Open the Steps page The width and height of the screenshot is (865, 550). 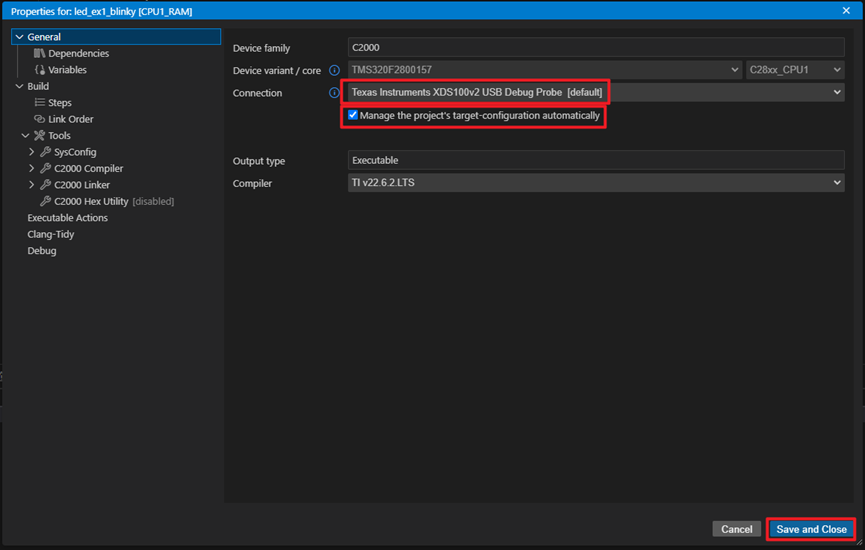[x=60, y=103]
